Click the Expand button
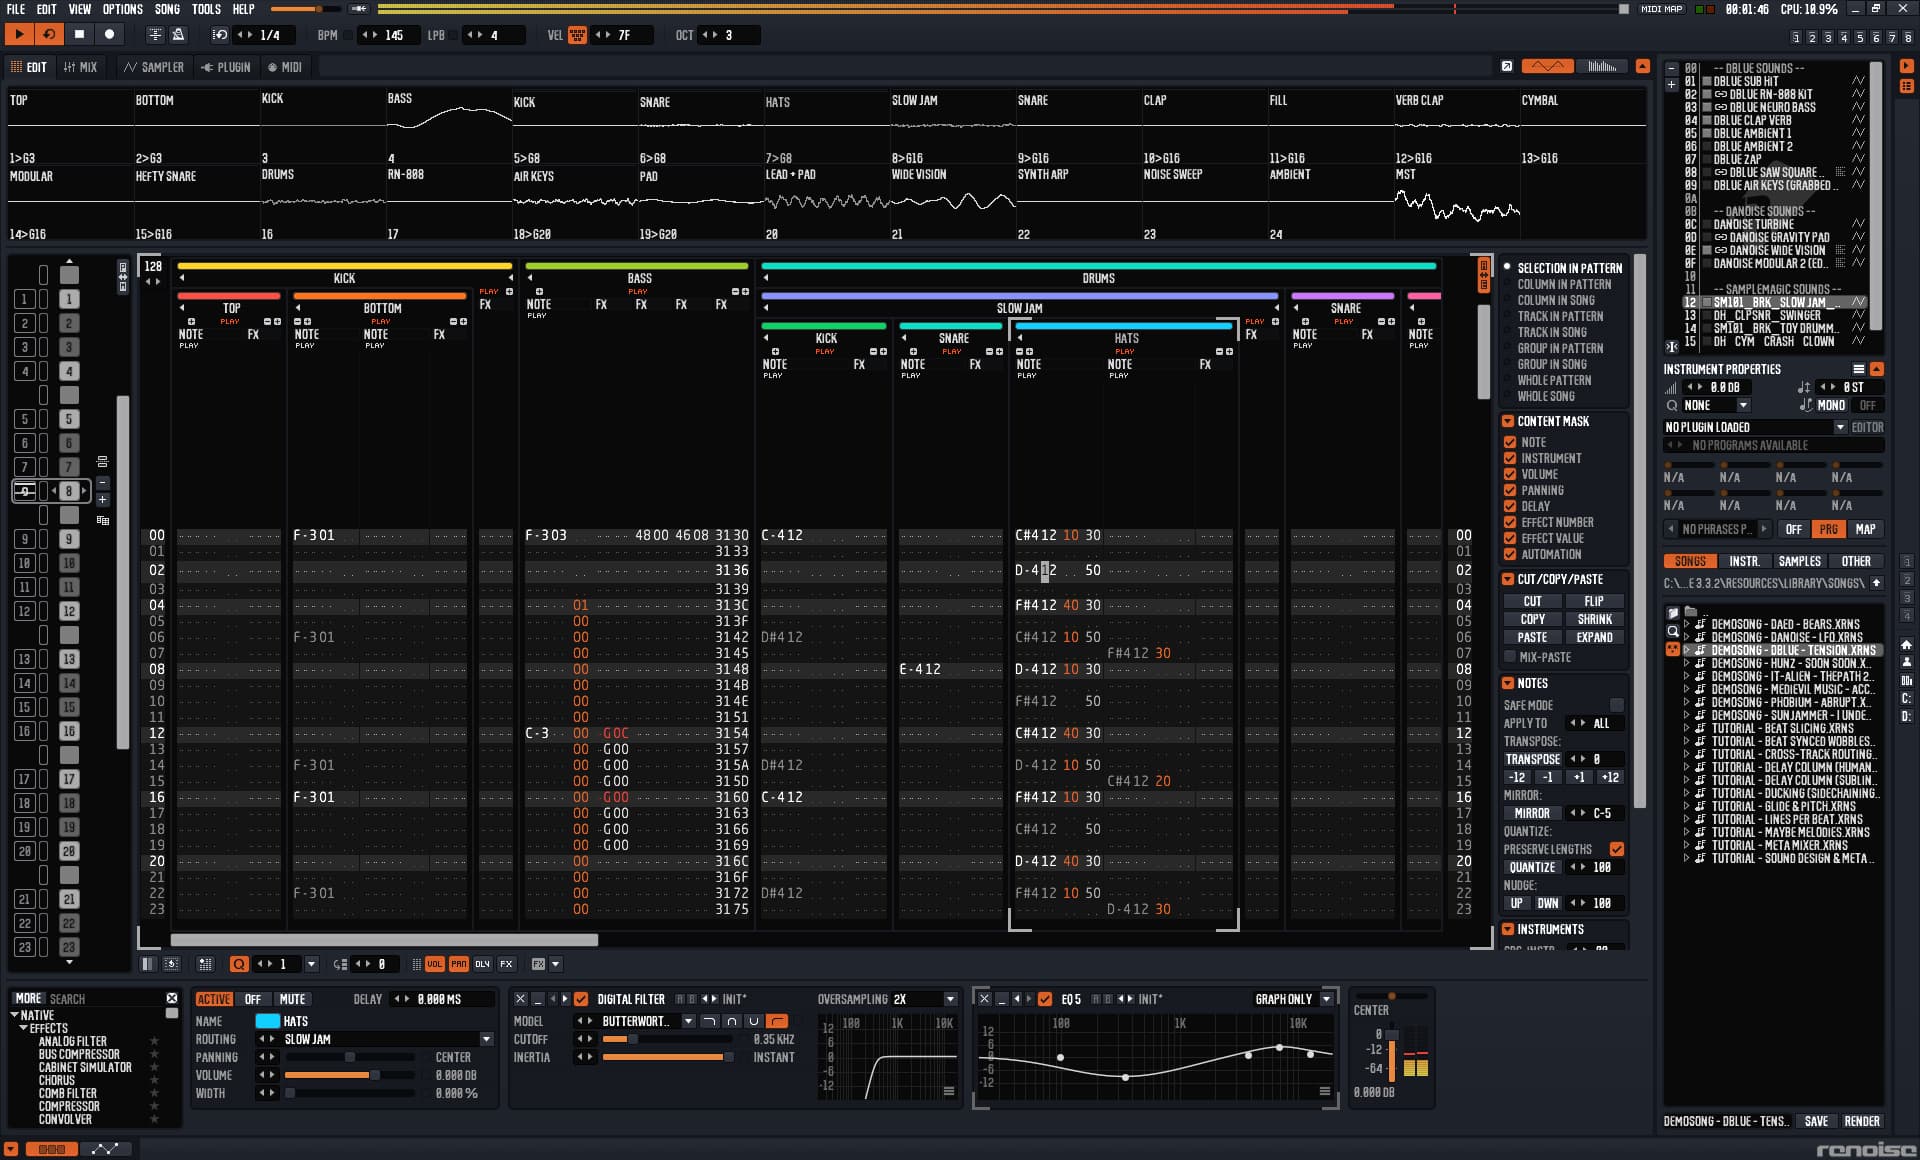1920x1160 pixels. (1594, 637)
